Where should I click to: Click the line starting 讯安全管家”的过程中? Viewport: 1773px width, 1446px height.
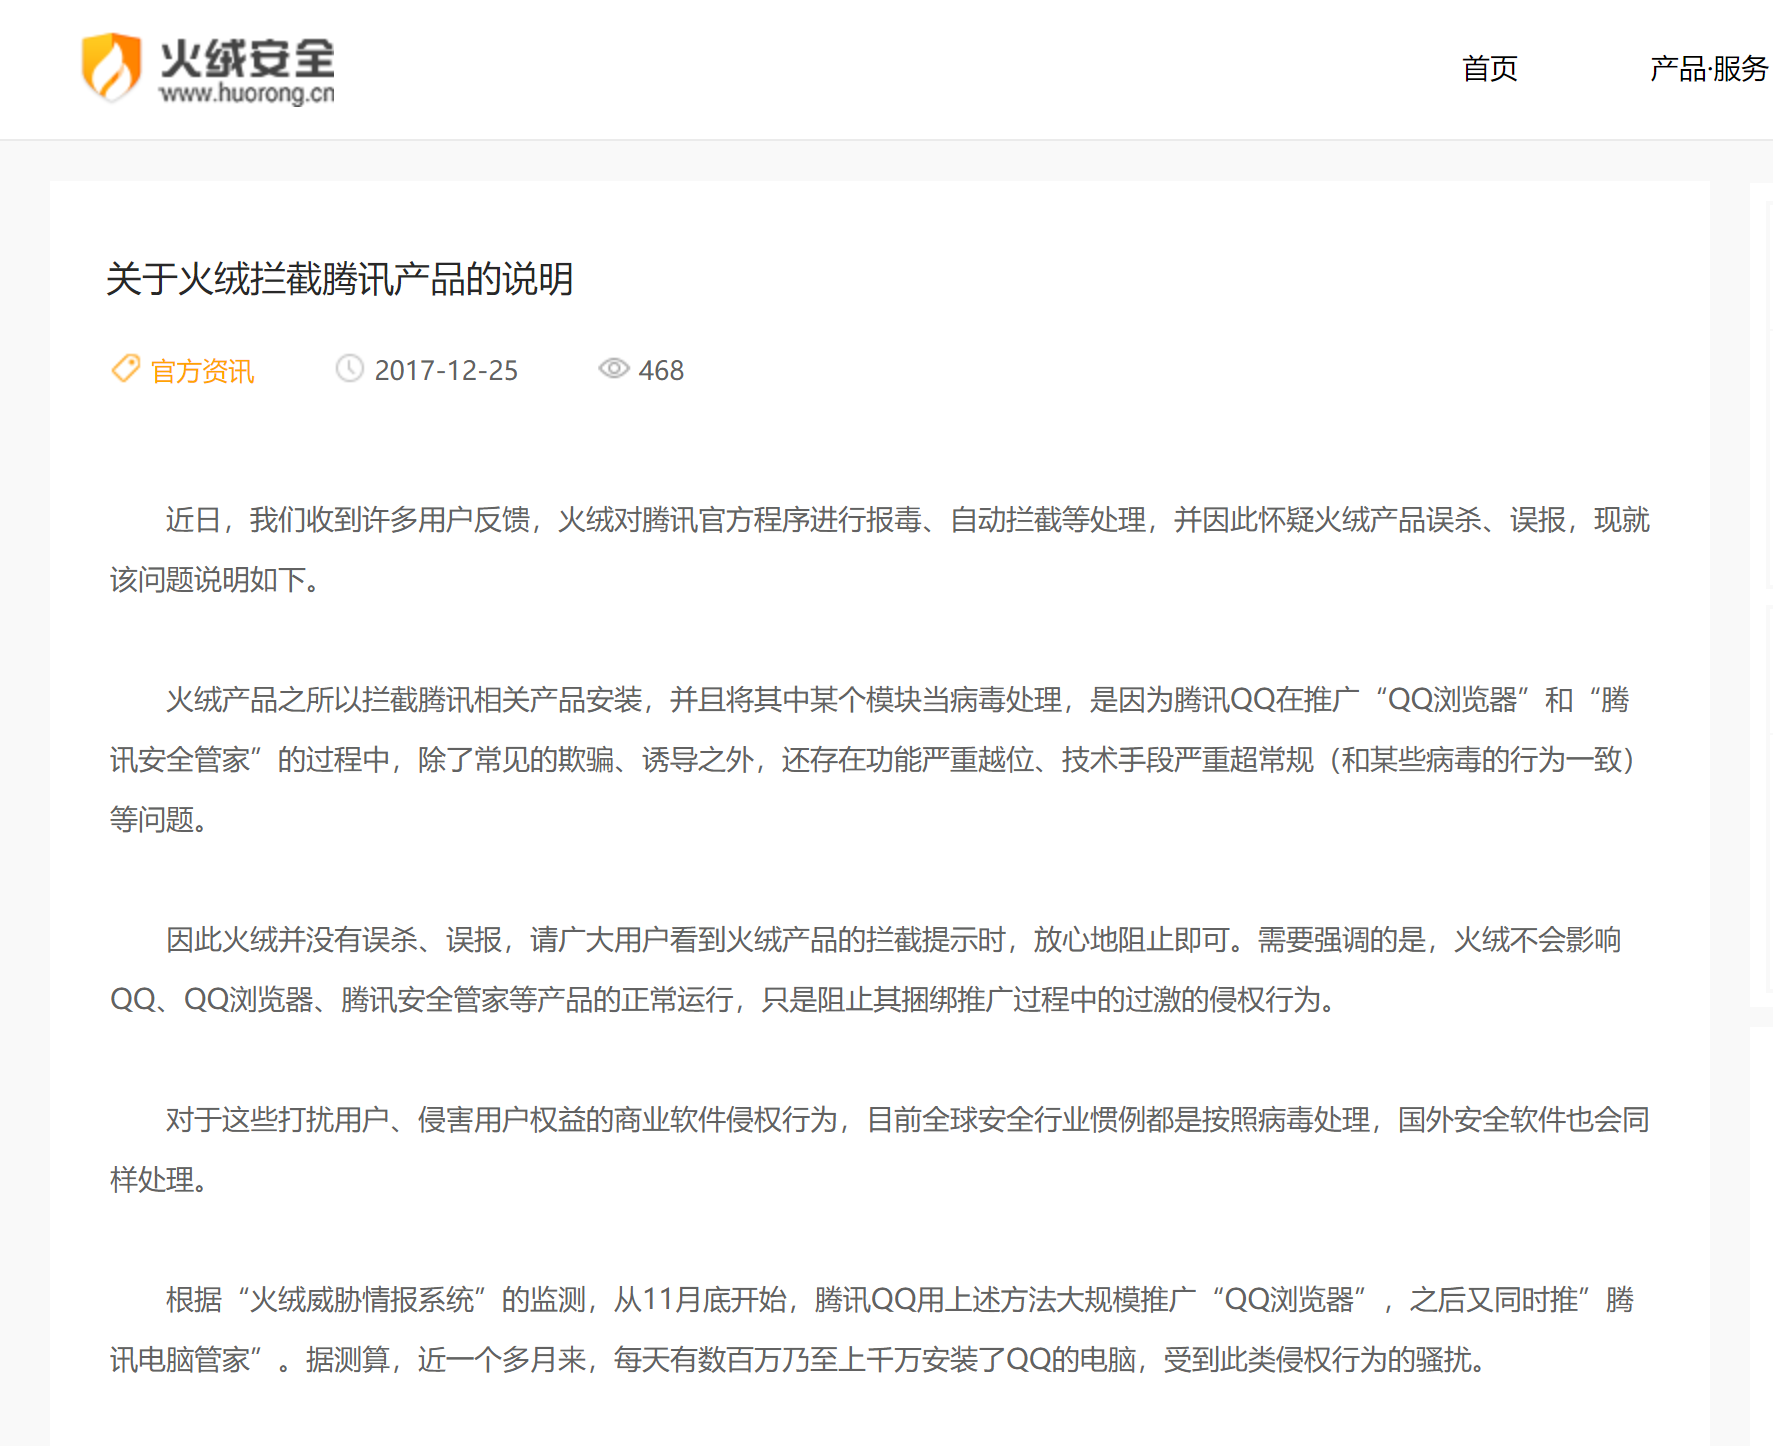(872, 760)
